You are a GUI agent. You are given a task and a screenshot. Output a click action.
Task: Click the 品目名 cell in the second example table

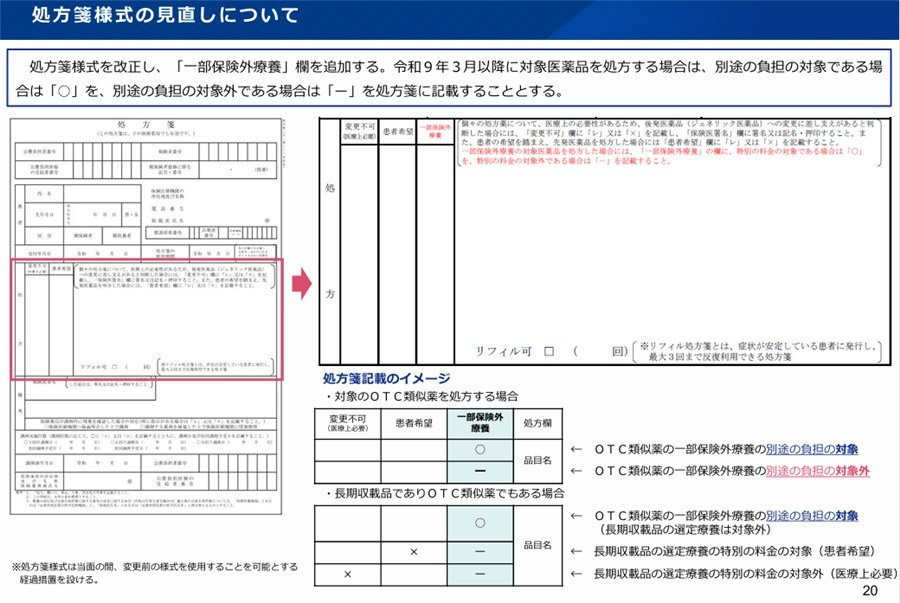(x=538, y=545)
